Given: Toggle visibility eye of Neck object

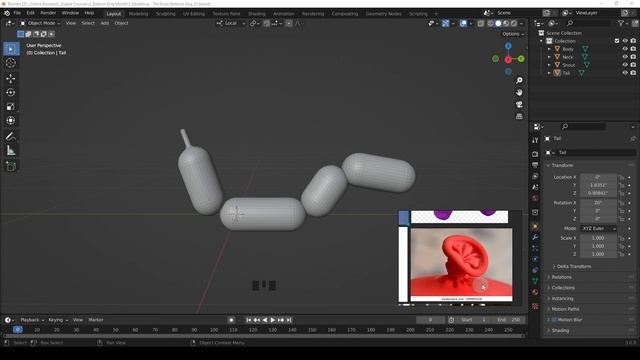Looking at the screenshot, I should (x=625, y=57).
